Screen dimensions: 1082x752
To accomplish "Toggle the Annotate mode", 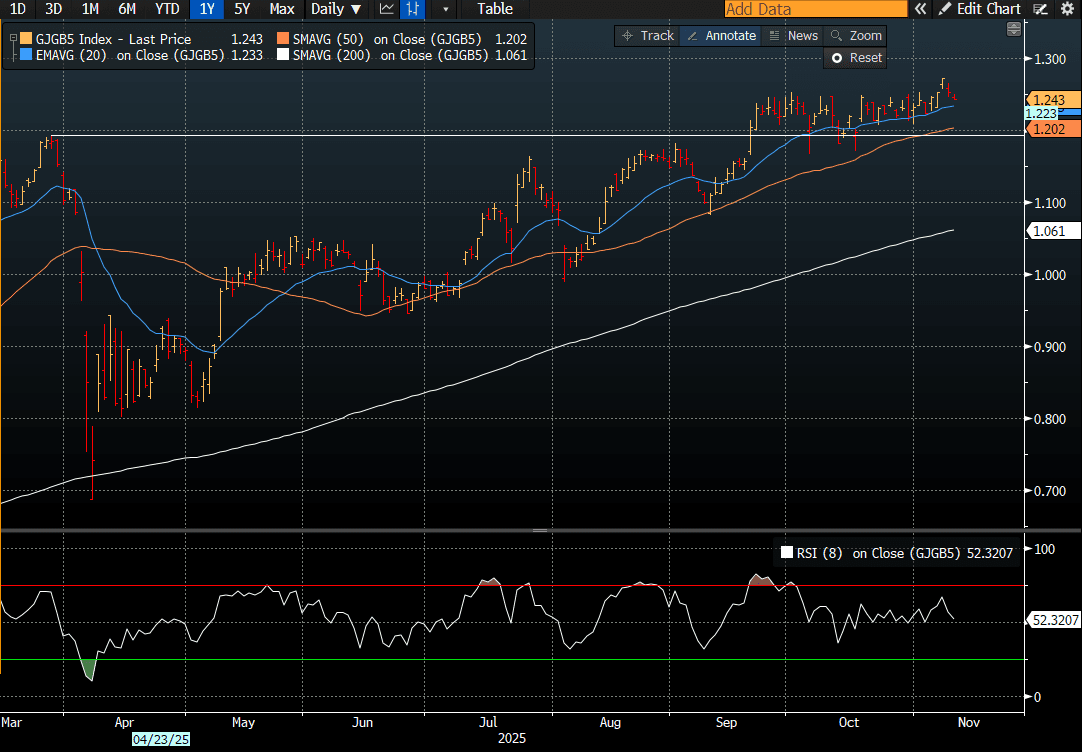I will (x=720, y=35).
